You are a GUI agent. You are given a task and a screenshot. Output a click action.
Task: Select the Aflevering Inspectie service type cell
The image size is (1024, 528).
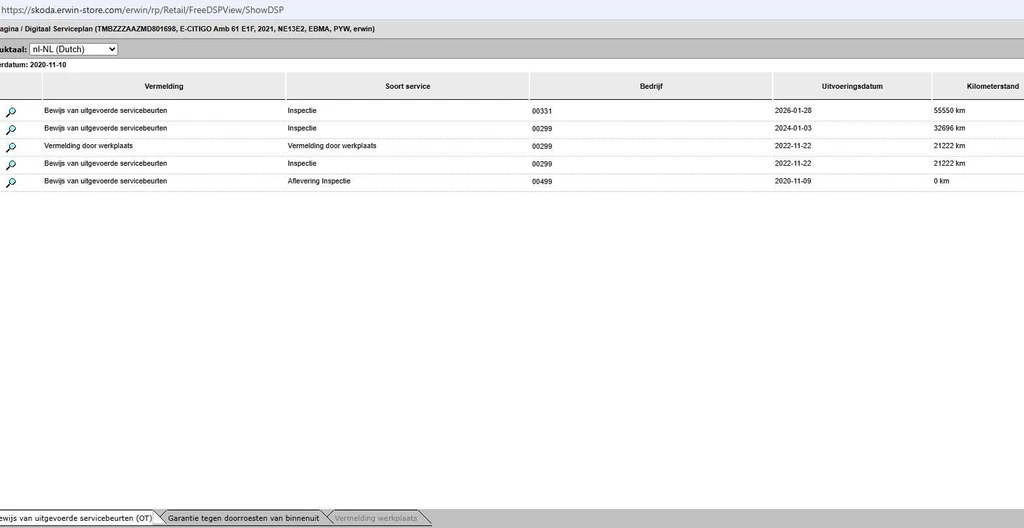(319, 181)
